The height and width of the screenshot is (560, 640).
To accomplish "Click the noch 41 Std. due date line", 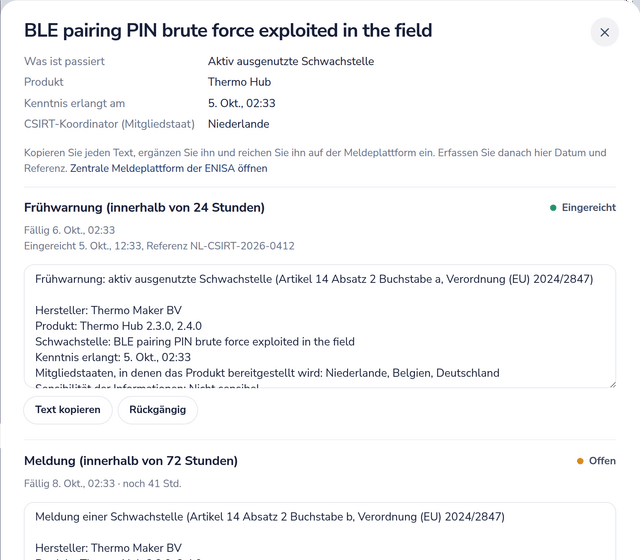I will click(102, 484).
